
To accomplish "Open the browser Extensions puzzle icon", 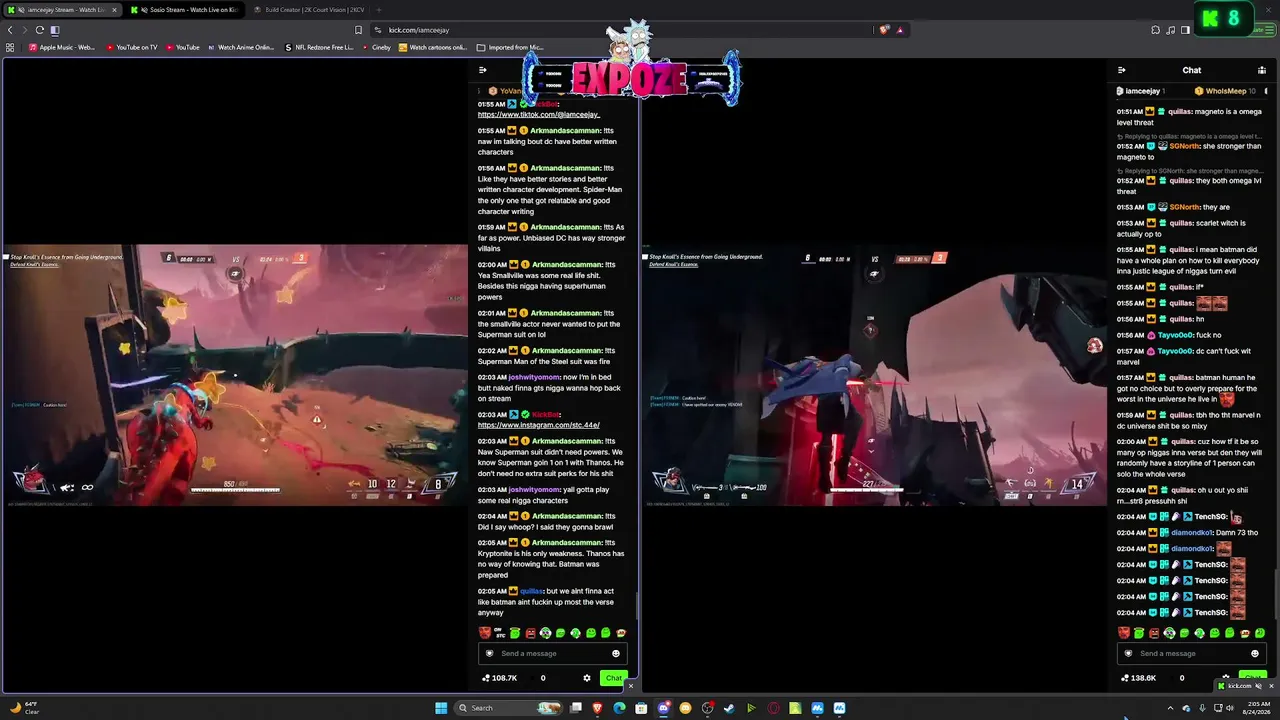I will (x=1155, y=30).
